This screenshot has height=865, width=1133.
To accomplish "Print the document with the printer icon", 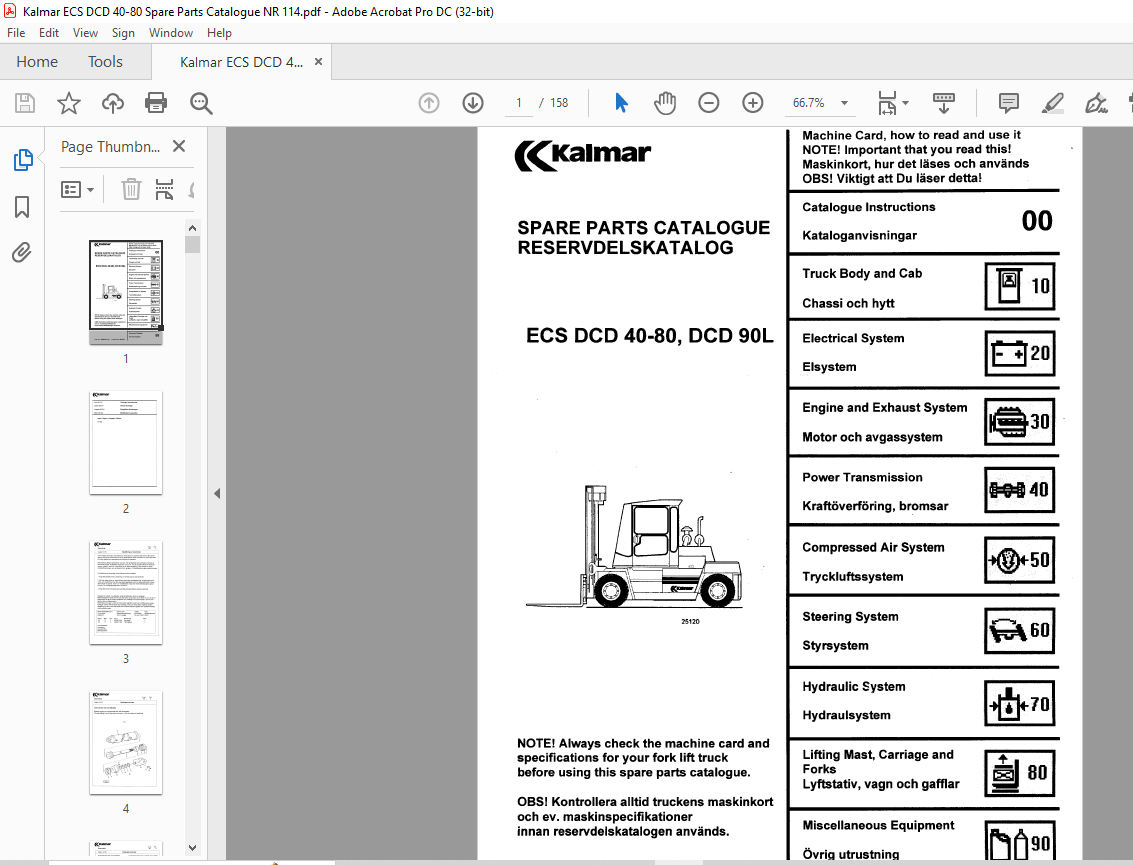I will click(156, 103).
